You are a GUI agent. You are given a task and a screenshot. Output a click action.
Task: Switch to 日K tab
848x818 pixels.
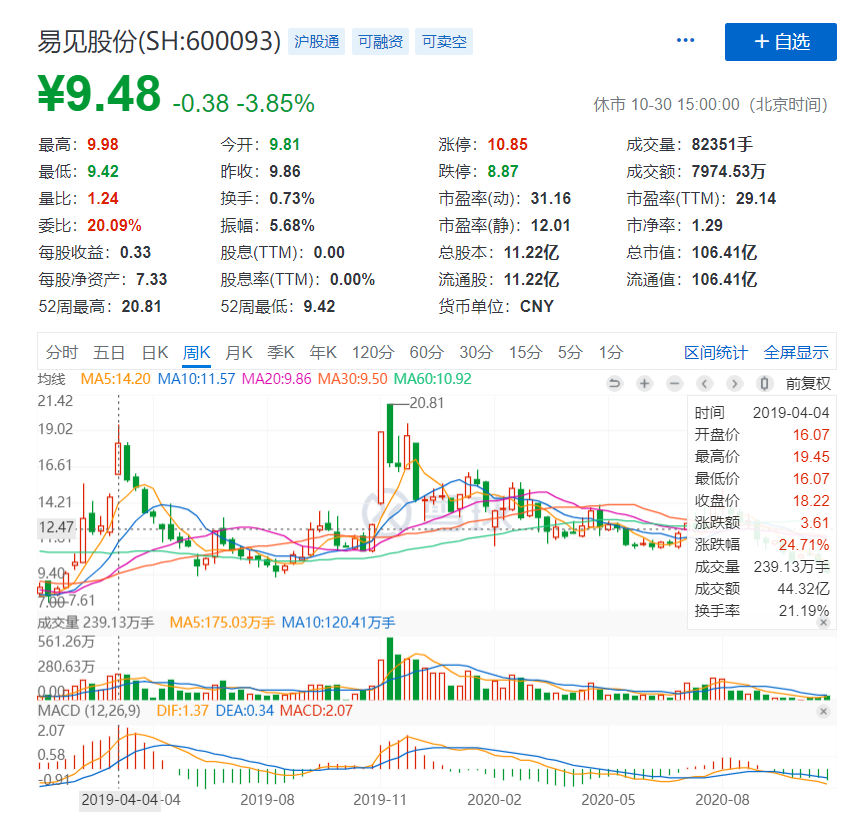click(155, 353)
